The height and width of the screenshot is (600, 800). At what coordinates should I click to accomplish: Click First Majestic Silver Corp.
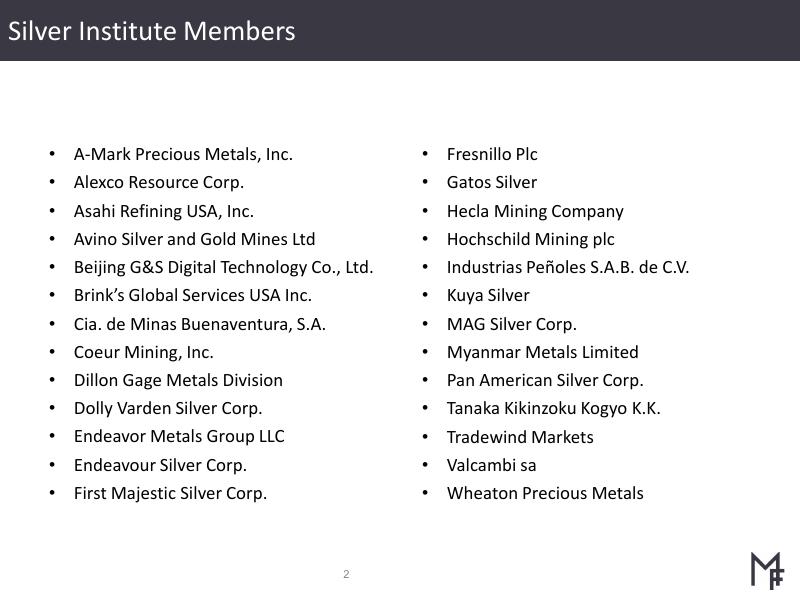[x=170, y=493]
